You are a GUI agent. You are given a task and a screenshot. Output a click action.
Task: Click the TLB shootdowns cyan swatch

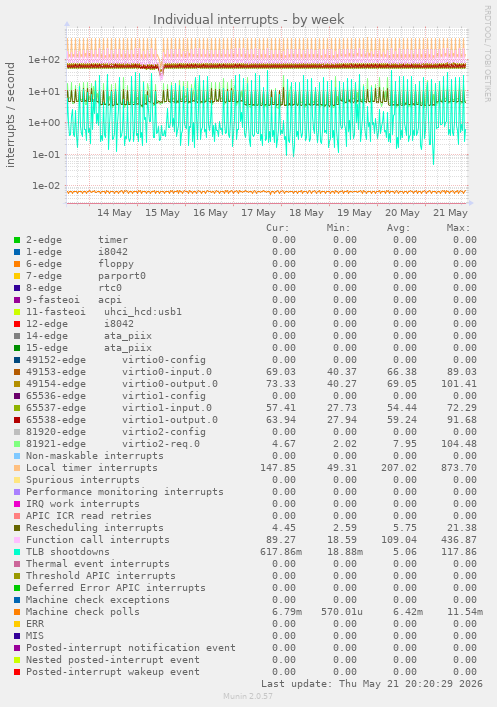[17, 552]
